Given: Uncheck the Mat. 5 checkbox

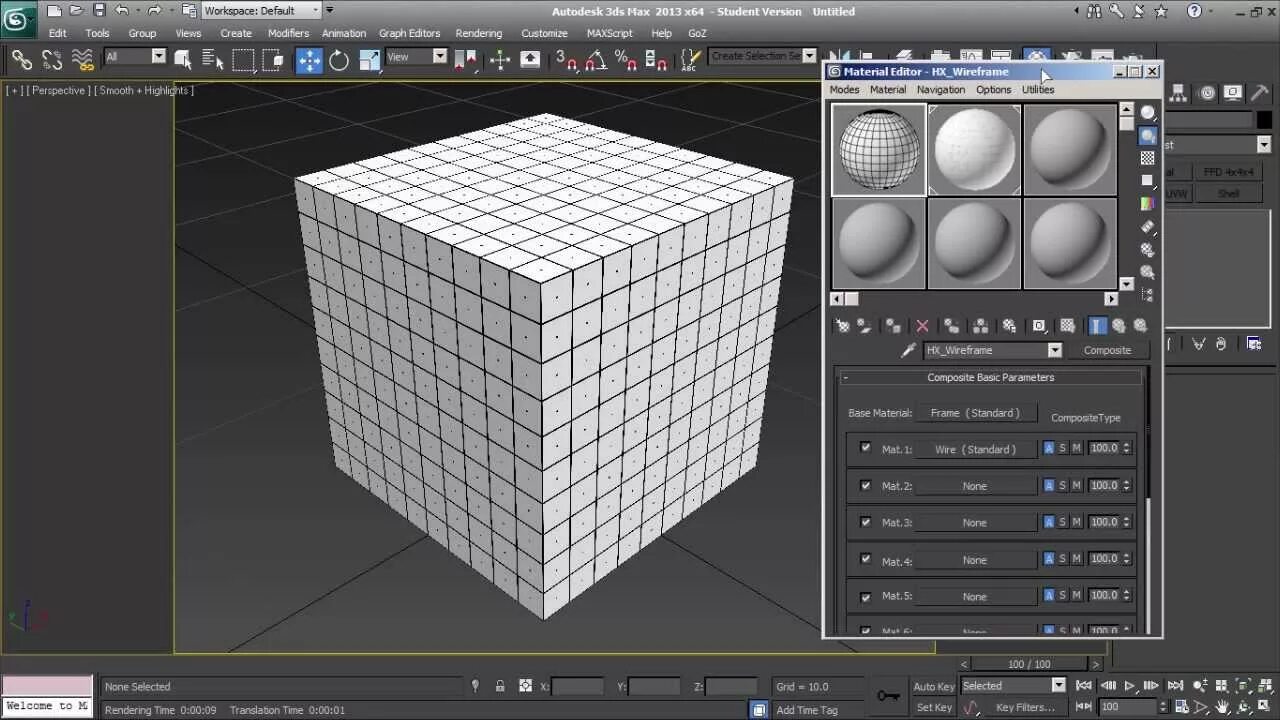Looking at the screenshot, I should pyautogui.click(x=865, y=596).
